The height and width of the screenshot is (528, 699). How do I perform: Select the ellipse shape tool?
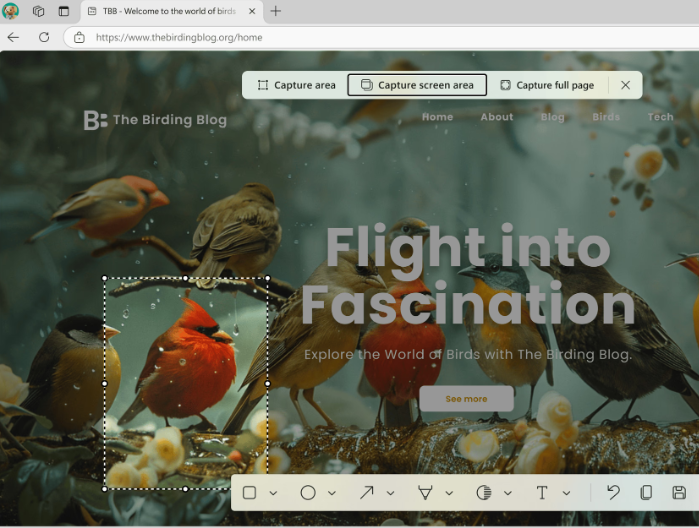[x=308, y=493]
